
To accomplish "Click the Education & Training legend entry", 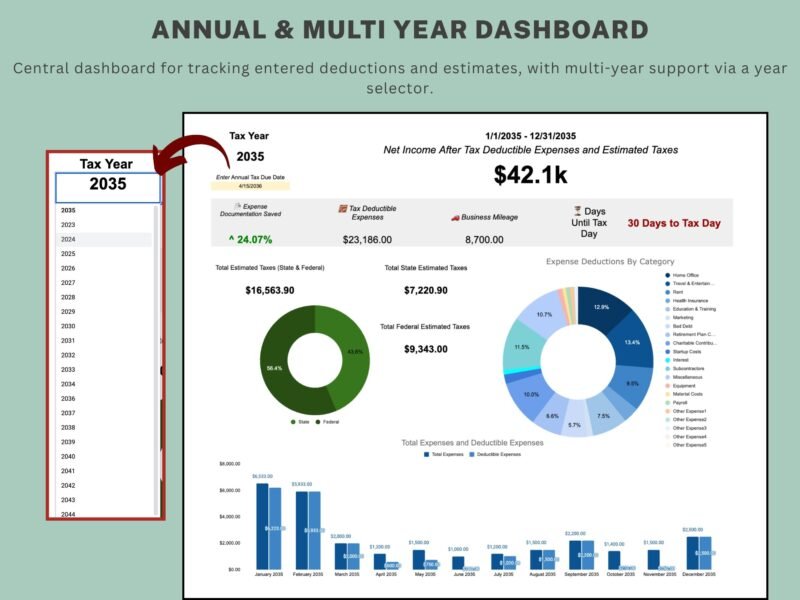I will (x=690, y=309).
